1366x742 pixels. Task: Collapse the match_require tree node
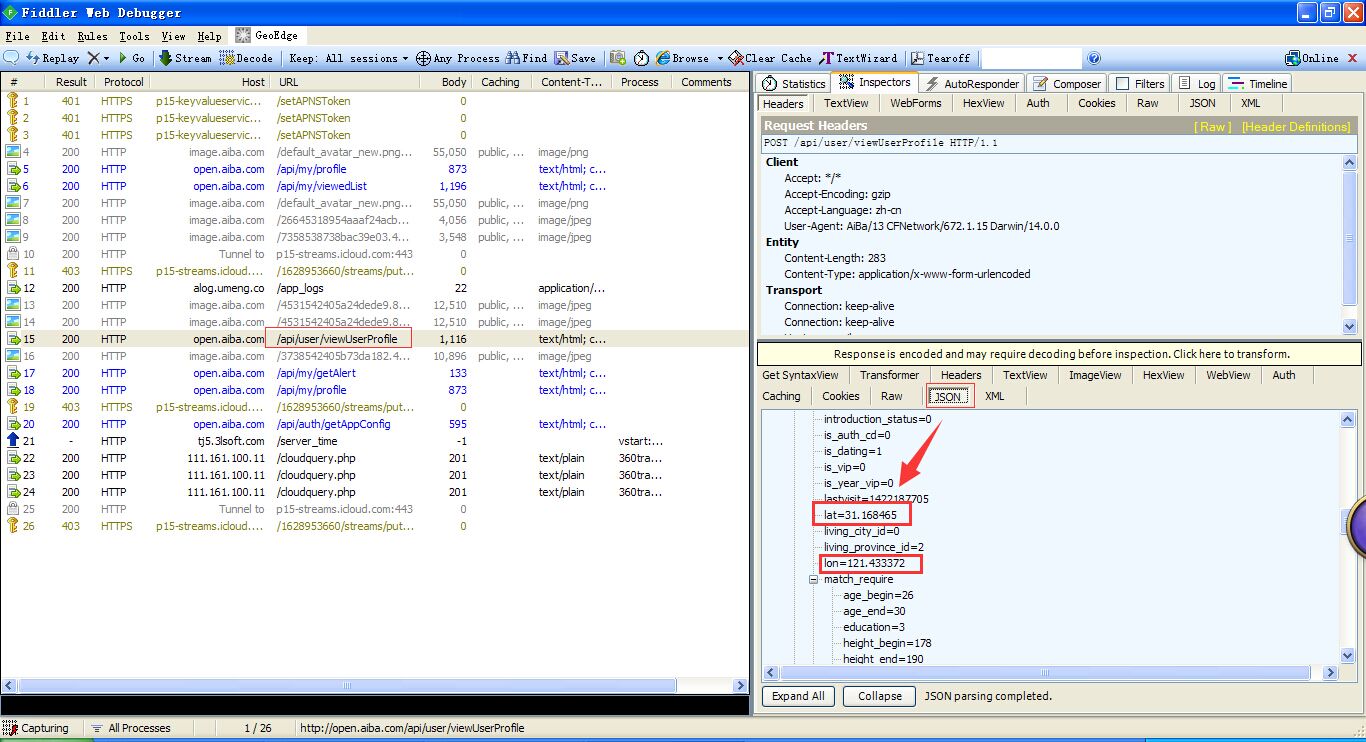tap(815, 580)
